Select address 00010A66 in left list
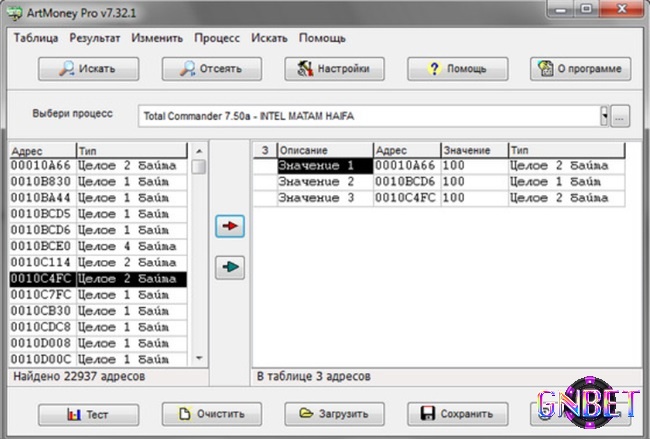 pyautogui.click(x=98, y=166)
